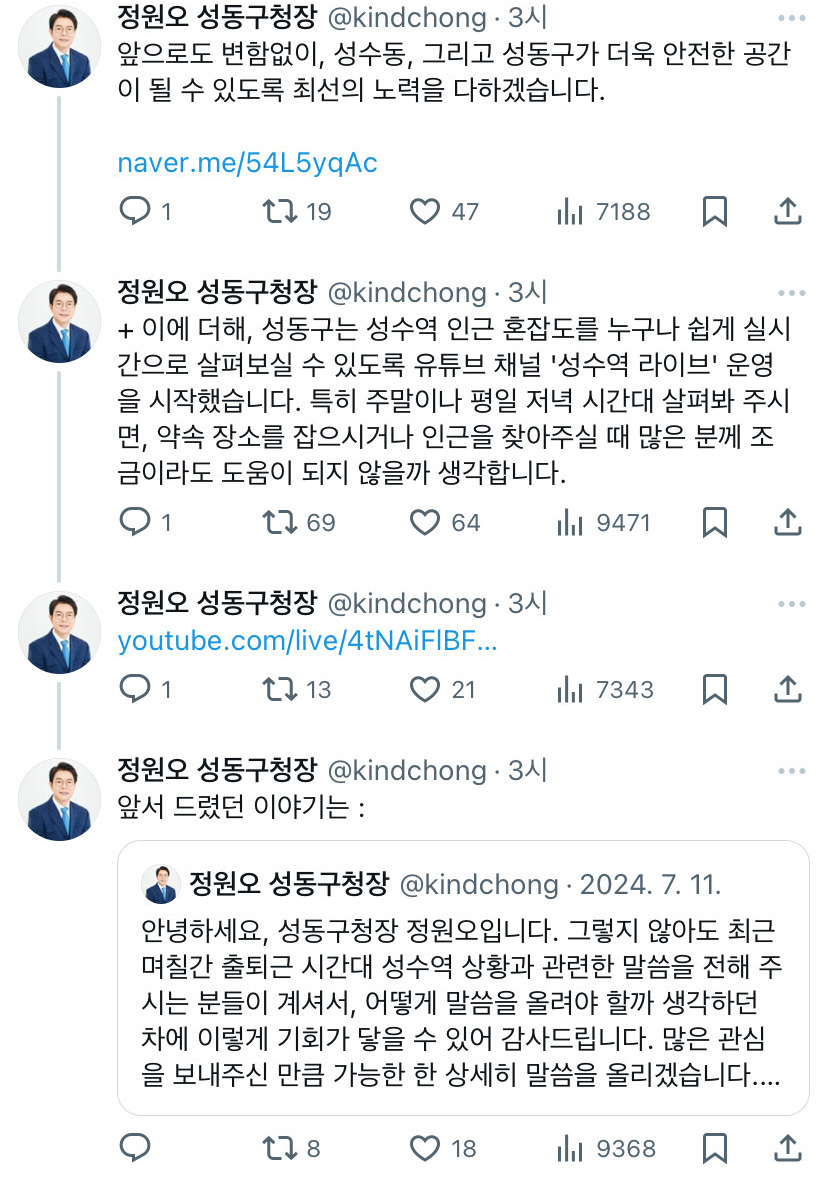Bookmark the YouTube link tweet
828x1185 pixels.
[714, 689]
